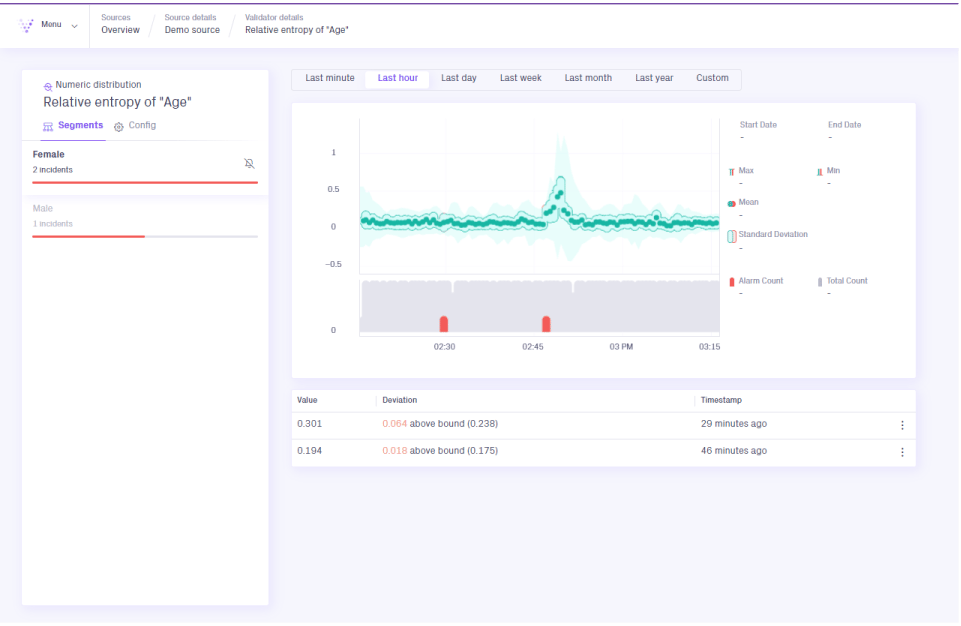Click the Start Date label
The image size is (961, 626).
[x=758, y=124]
